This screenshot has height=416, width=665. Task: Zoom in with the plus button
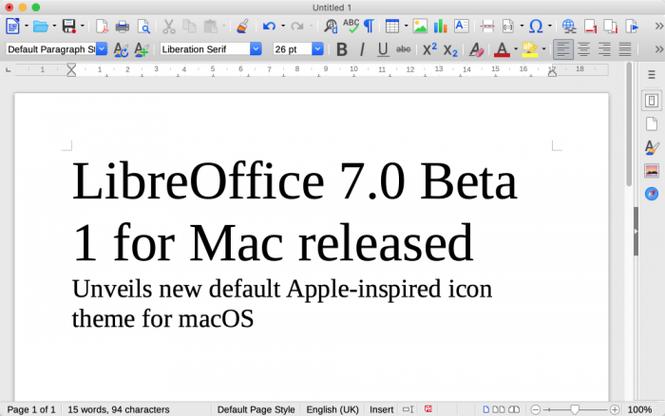point(614,410)
